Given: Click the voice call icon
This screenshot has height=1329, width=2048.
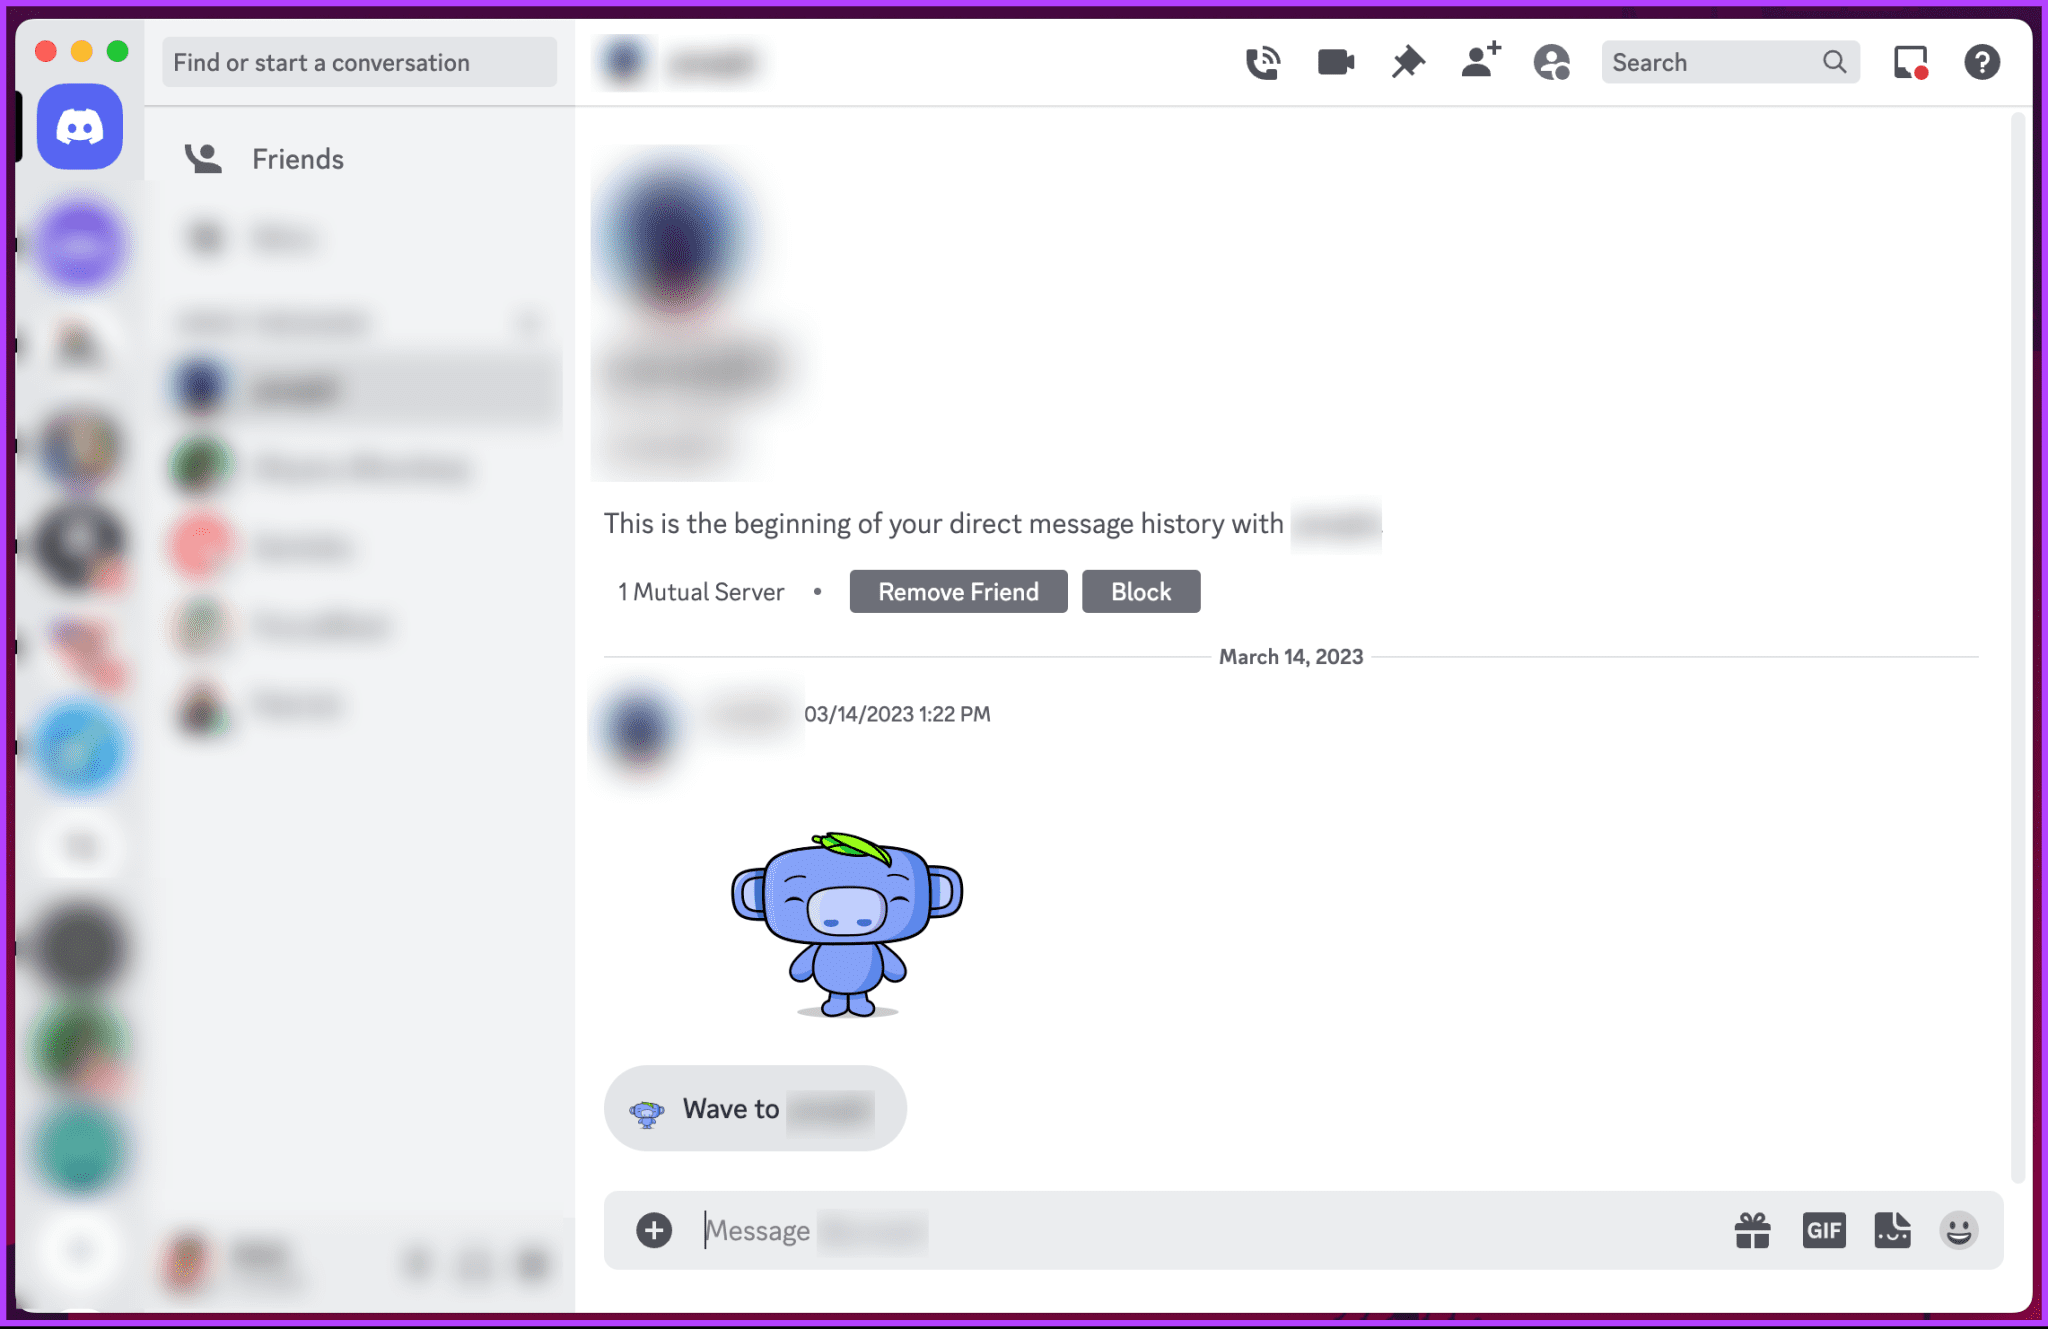Looking at the screenshot, I should [x=1261, y=61].
